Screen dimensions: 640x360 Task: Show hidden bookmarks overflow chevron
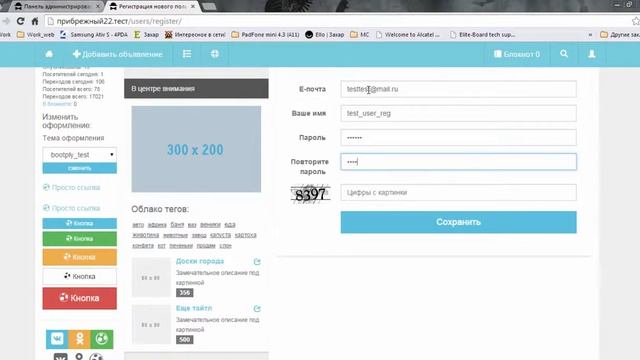(x=590, y=35)
